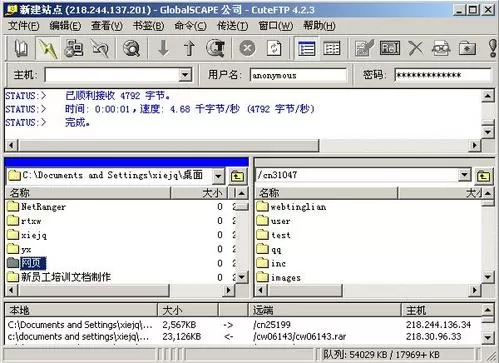Click remote pane parent folder button
This screenshot has height=363, width=499.
tap(484, 176)
